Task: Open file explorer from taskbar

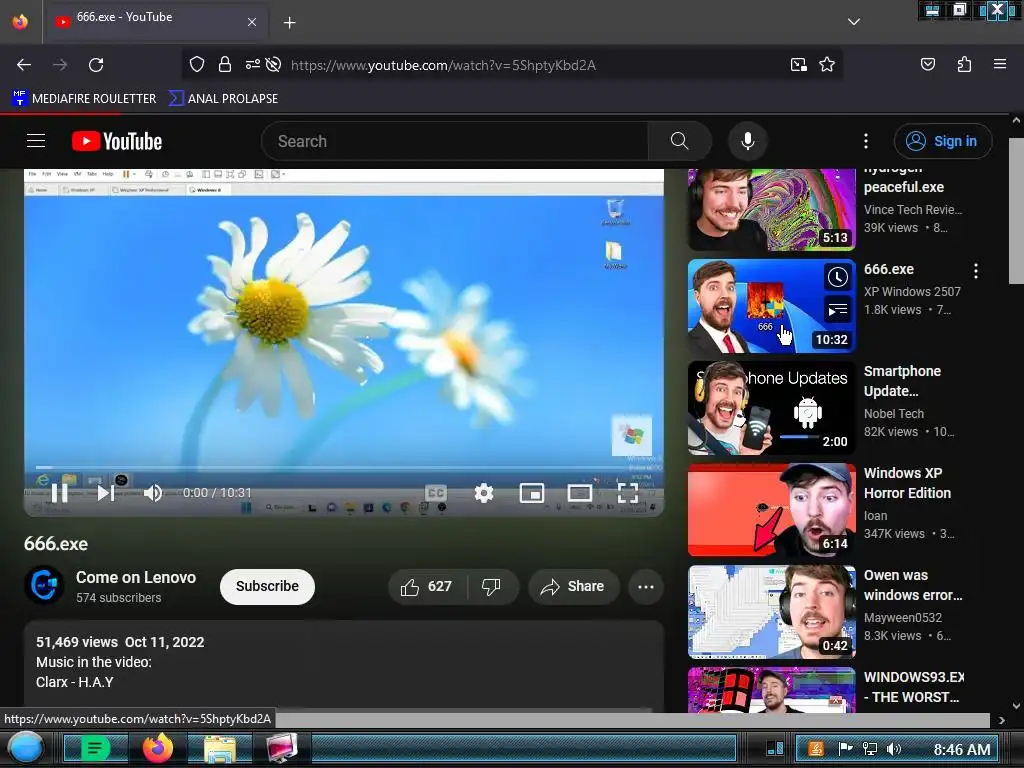Action: pos(219,748)
